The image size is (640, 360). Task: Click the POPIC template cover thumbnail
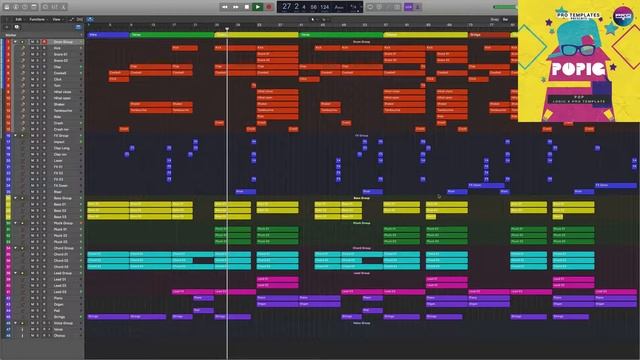579,61
